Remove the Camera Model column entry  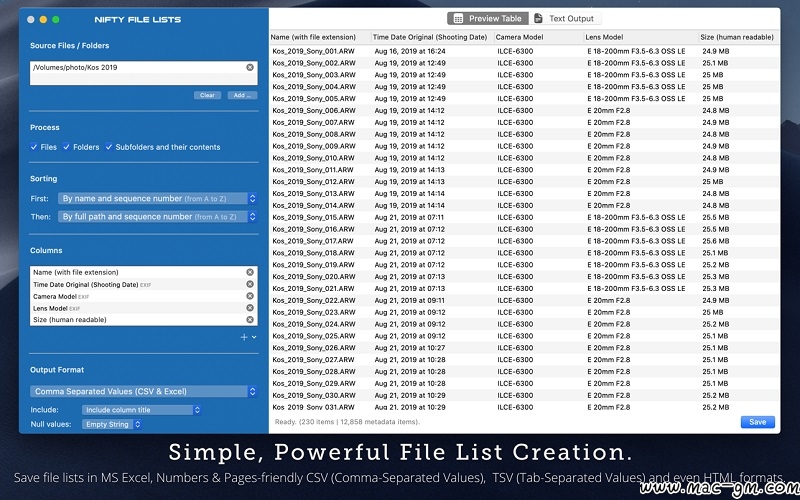250,296
